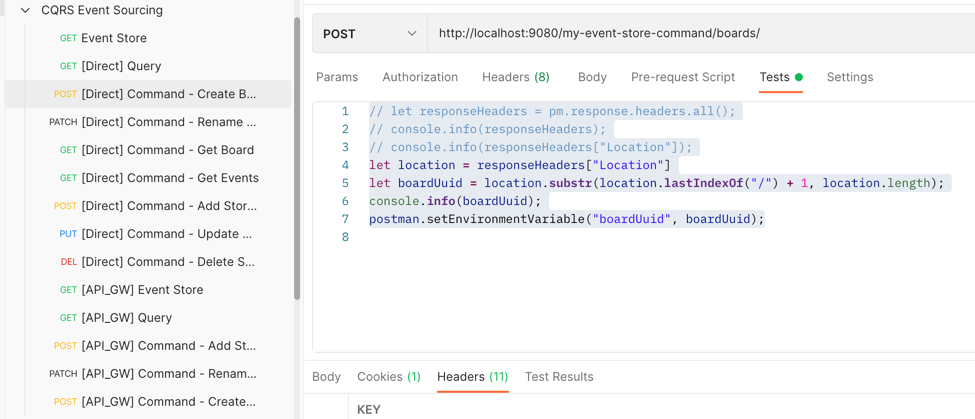Image resolution: width=975 pixels, height=419 pixels.
Task: View the Test Results tab
Action: (x=559, y=377)
